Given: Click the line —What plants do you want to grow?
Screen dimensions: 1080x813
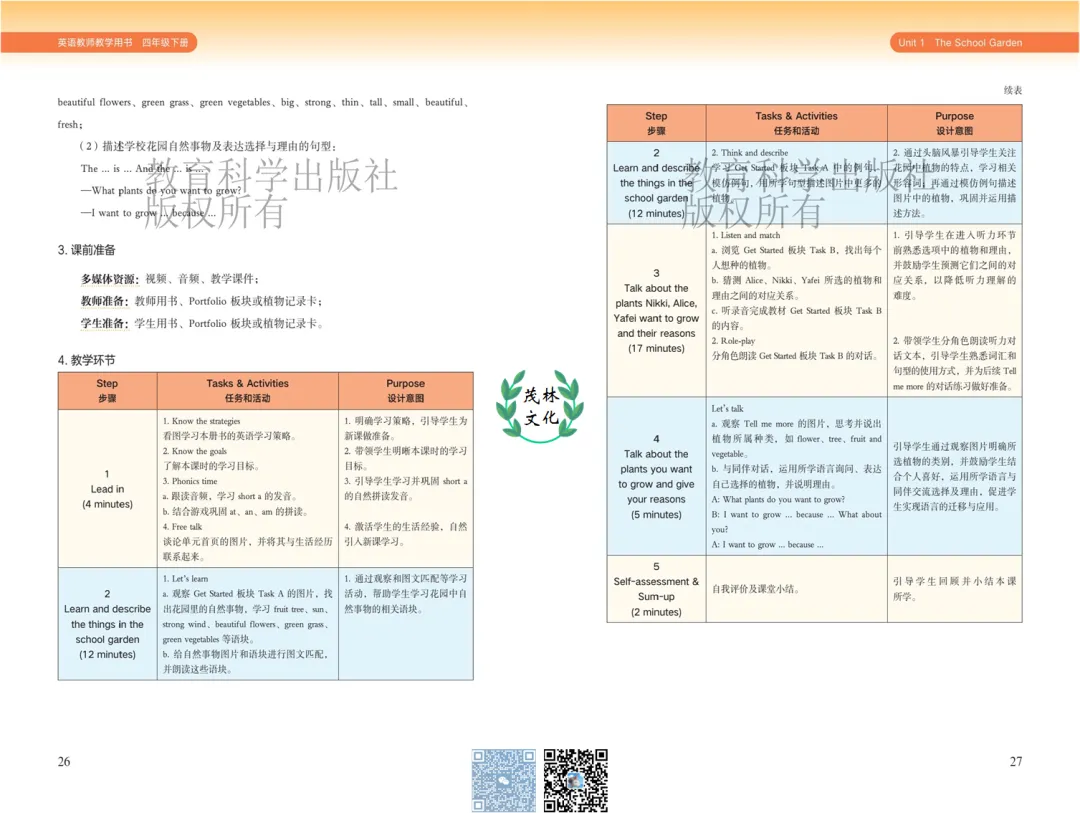Looking at the screenshot, I should tap(161, 191).
